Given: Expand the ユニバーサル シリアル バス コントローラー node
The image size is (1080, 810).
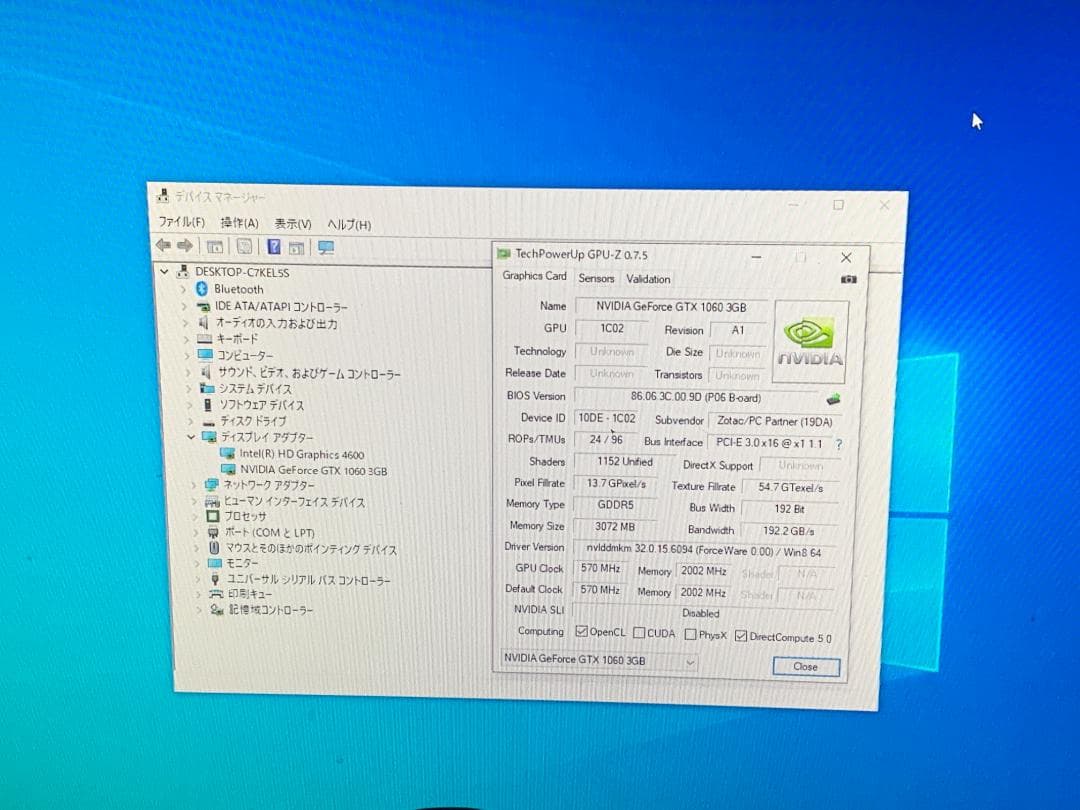Looking at the screenshot, I should click(x=198, y=579).
